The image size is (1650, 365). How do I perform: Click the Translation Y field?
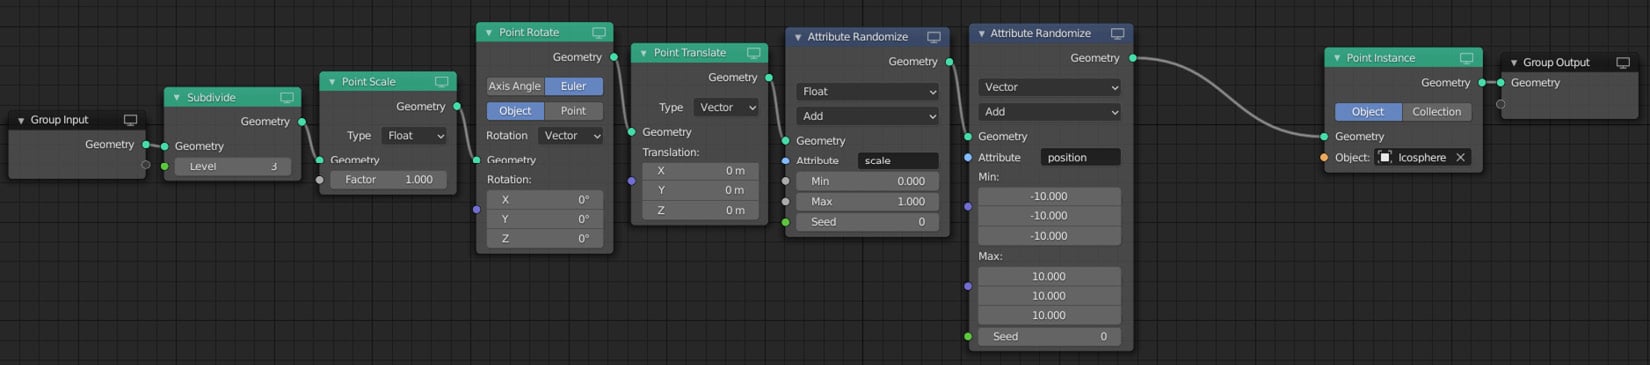[x=700, y=190]
